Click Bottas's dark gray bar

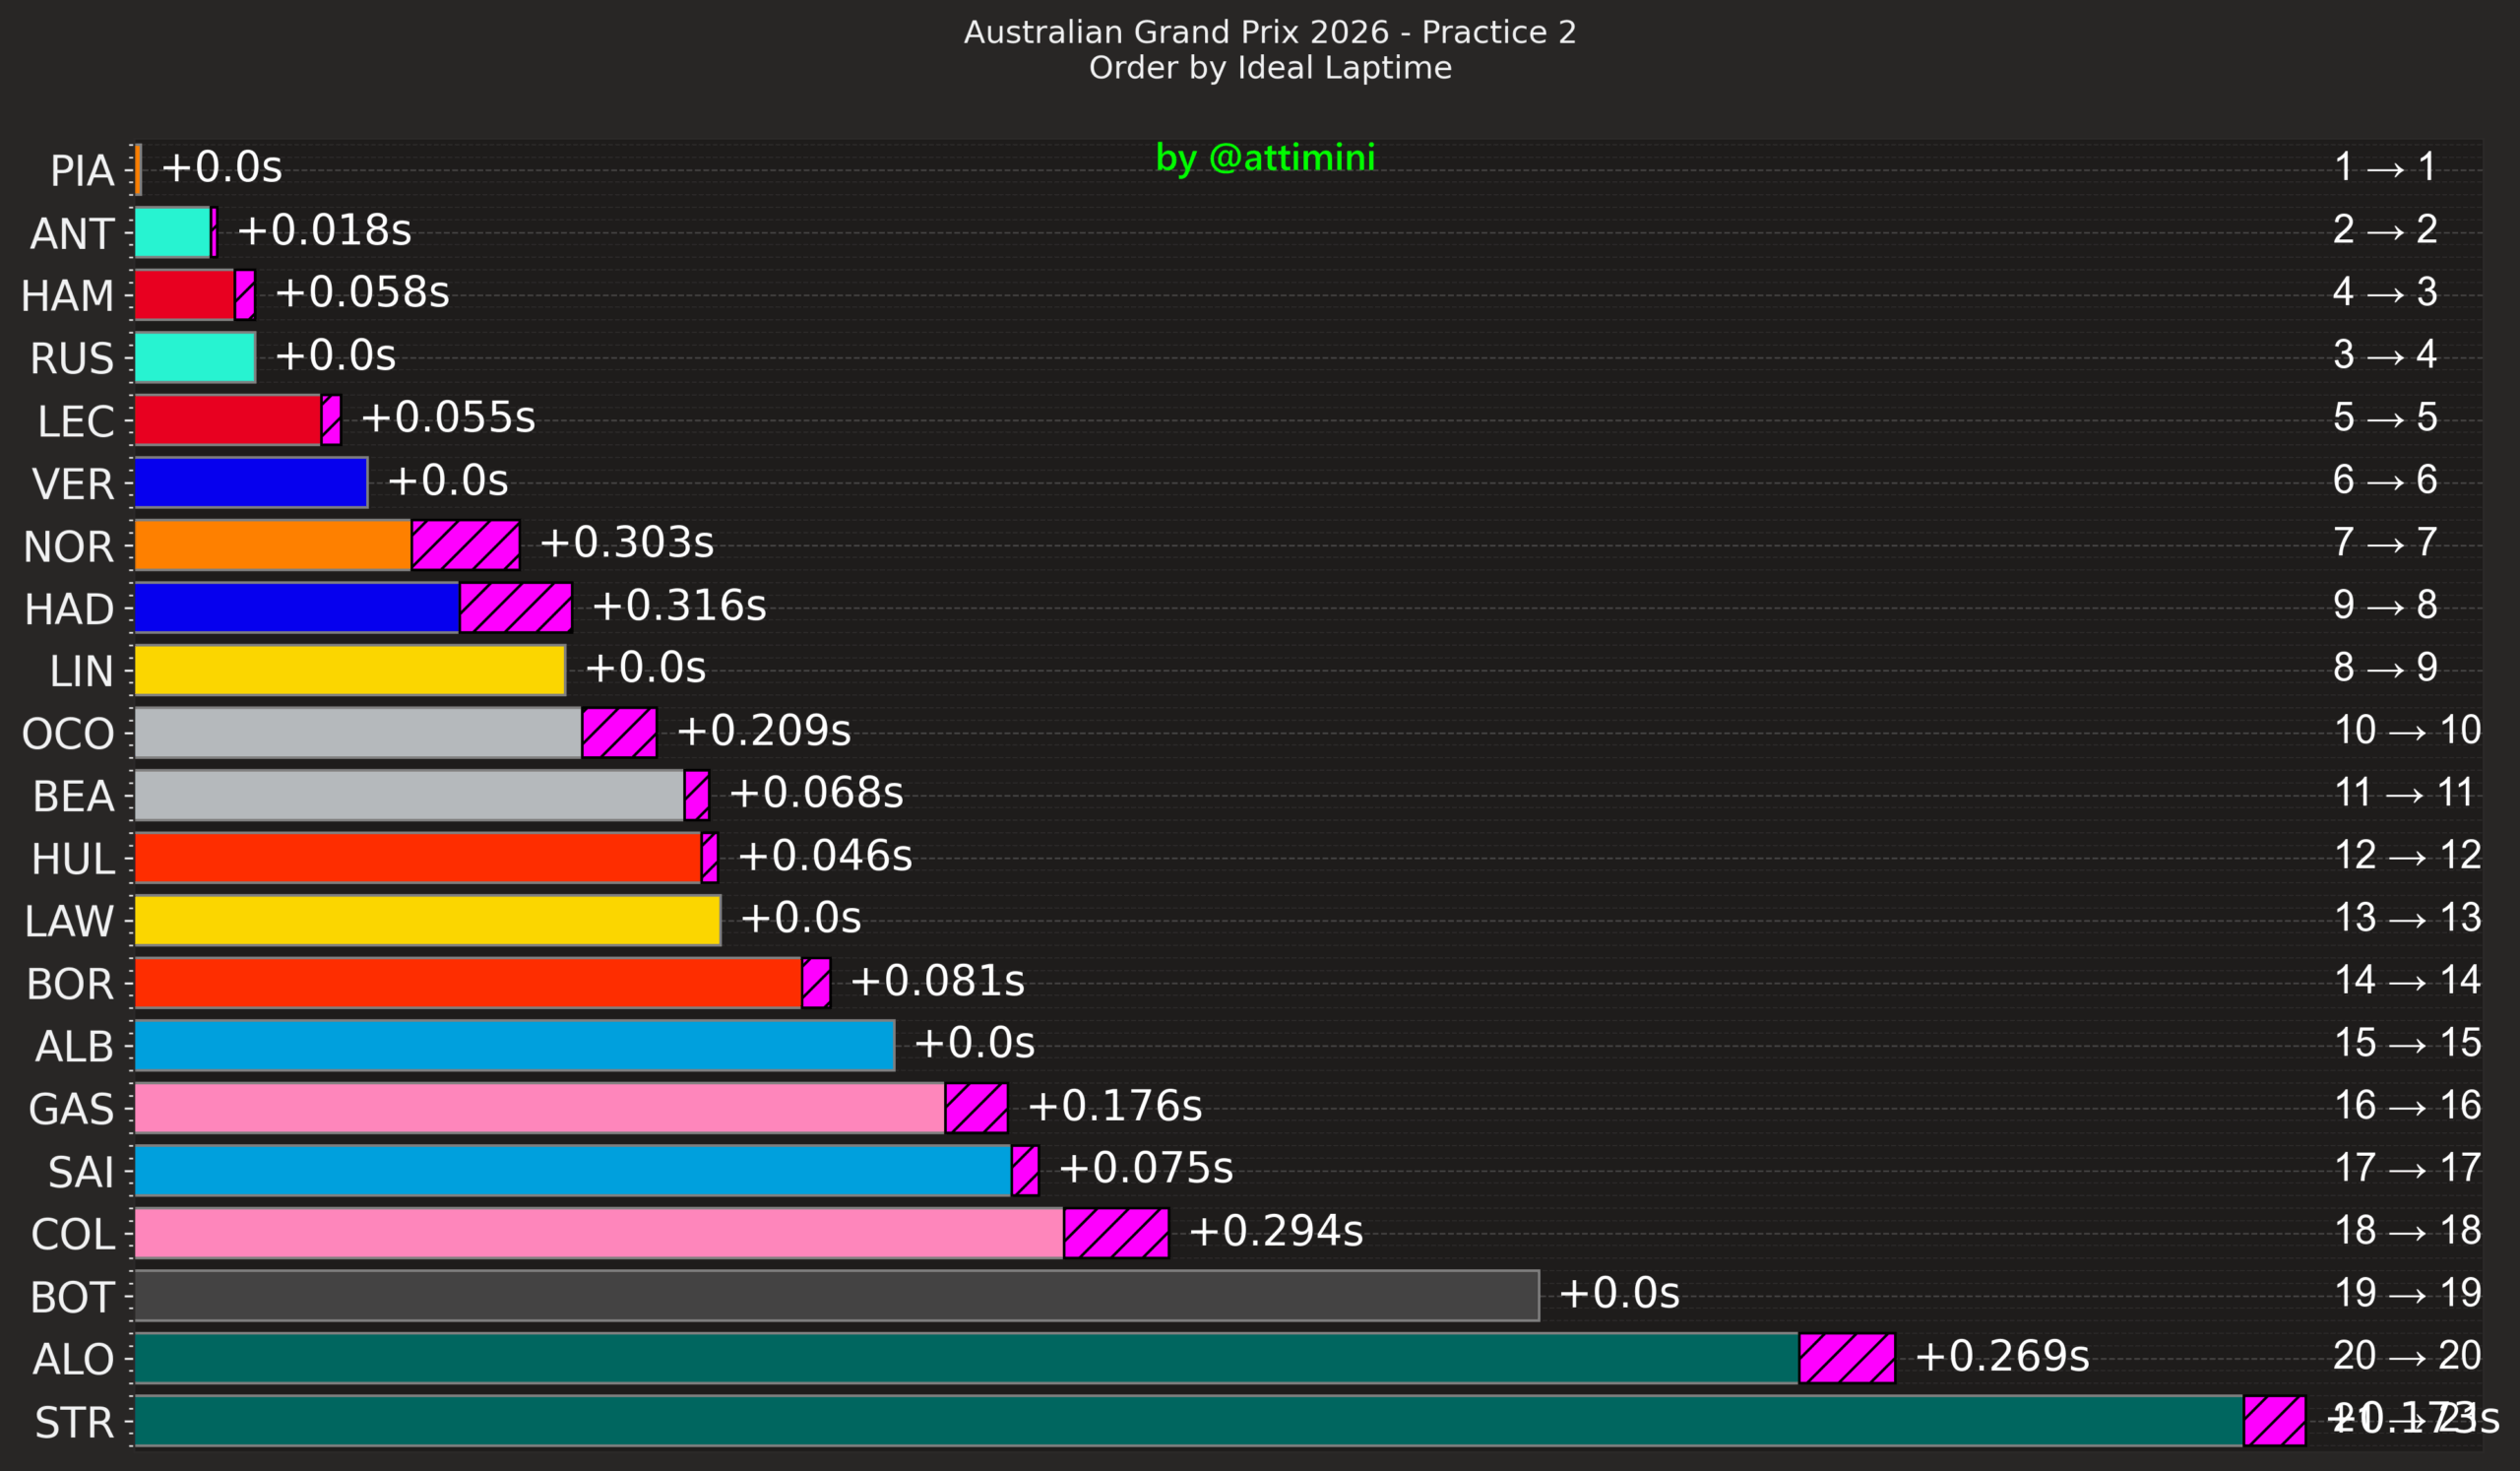click(836, 1296)
